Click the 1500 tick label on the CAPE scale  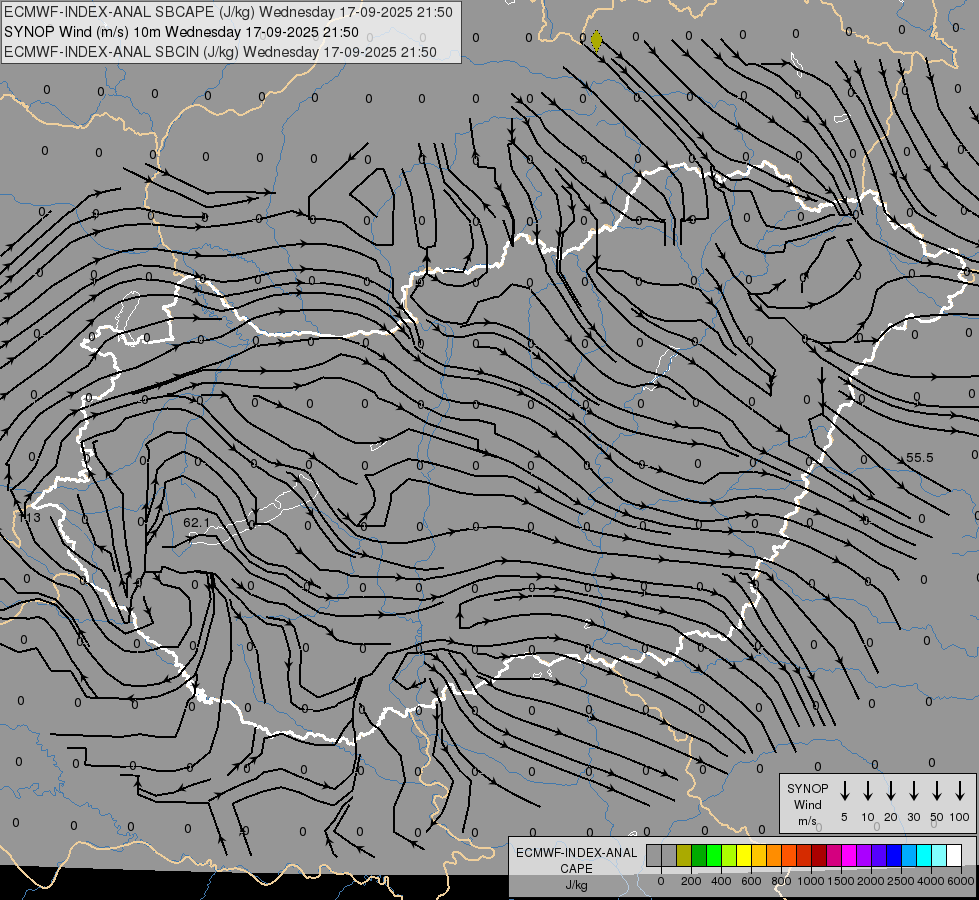[840, 881]
